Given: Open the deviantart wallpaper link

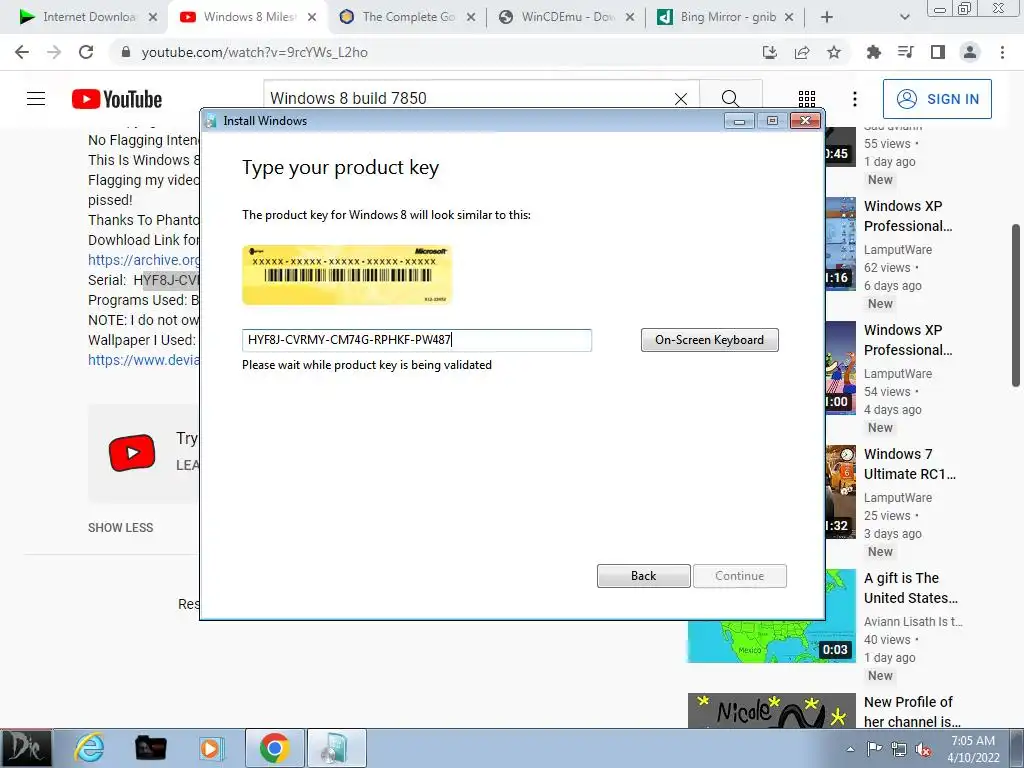Looking at the screenshot, I should click(x=144, y=360).
